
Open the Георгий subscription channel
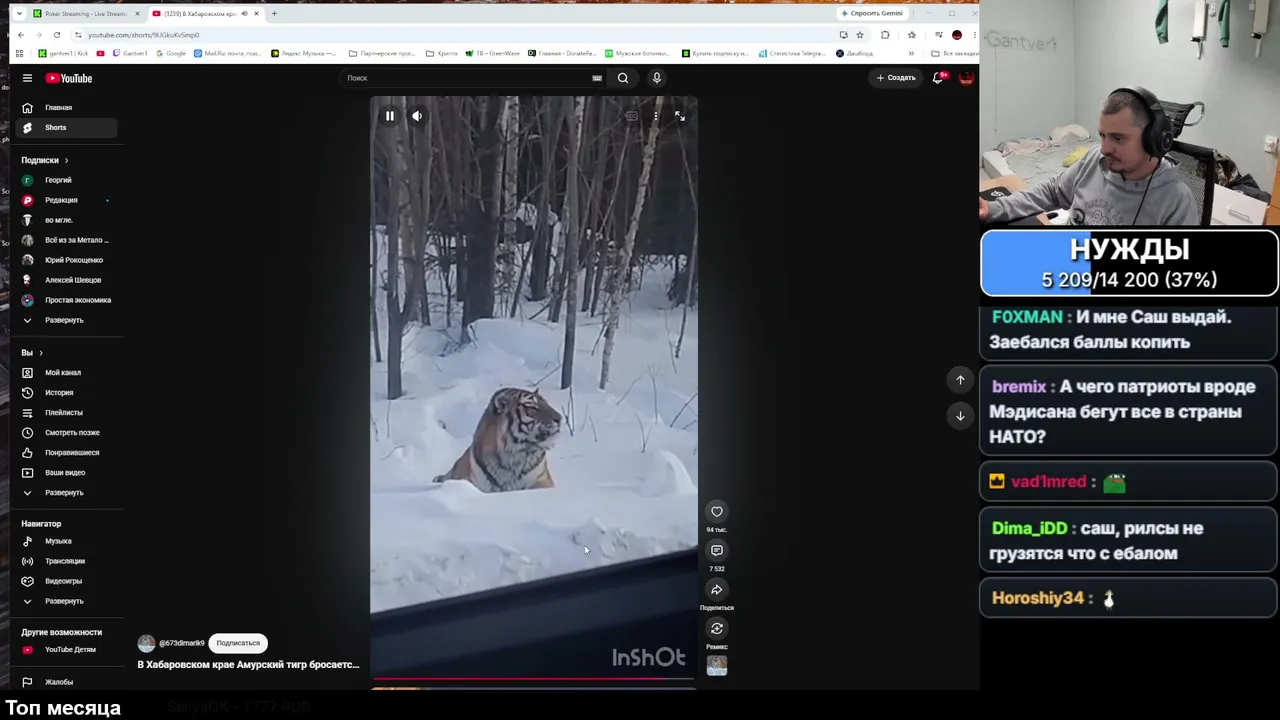pos(67,180)
